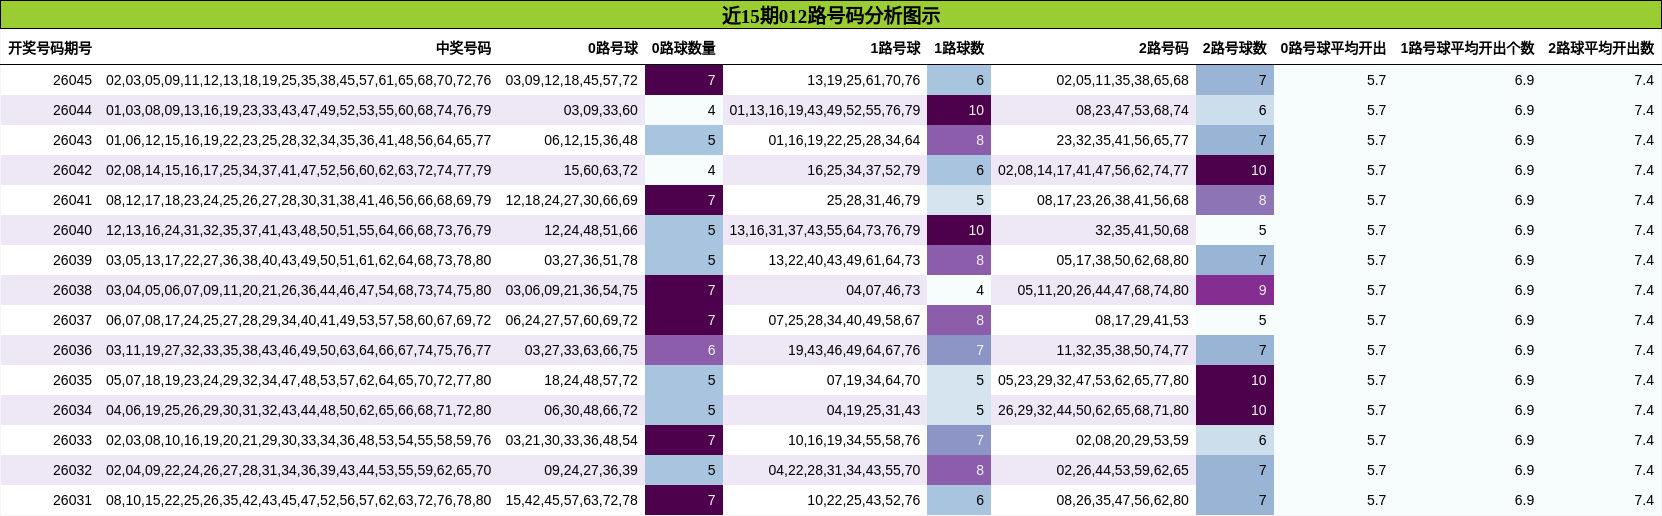Select period number 26042
Screen dimensions: 1662x516
tap(72, 170)
